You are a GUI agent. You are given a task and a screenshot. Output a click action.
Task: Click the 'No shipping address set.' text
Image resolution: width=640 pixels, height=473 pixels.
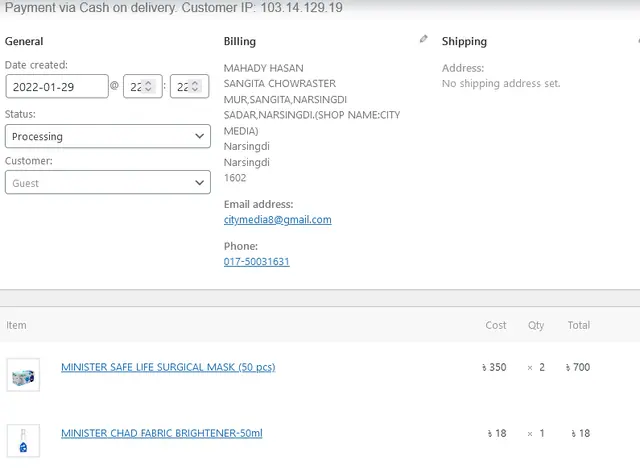pyautogui.click(x=501, y=84)
